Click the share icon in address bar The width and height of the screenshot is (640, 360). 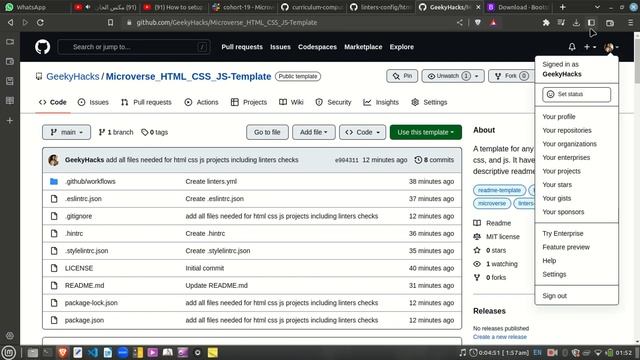coord(460,22)
